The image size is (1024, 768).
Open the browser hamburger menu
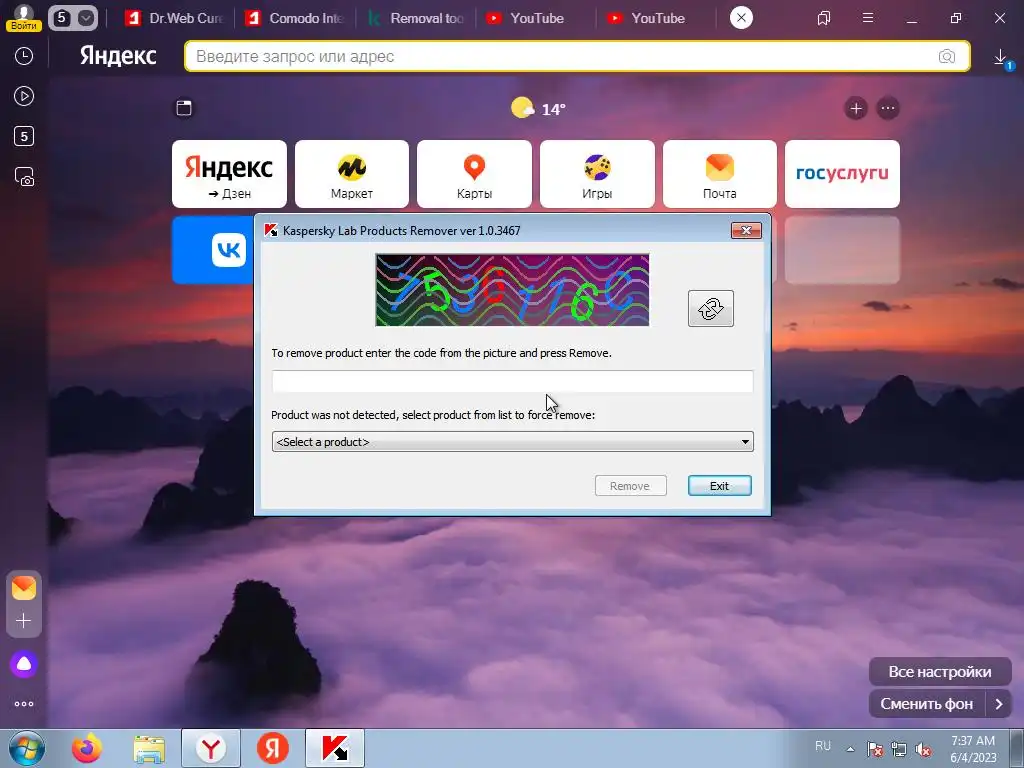(x=868, y=18)
